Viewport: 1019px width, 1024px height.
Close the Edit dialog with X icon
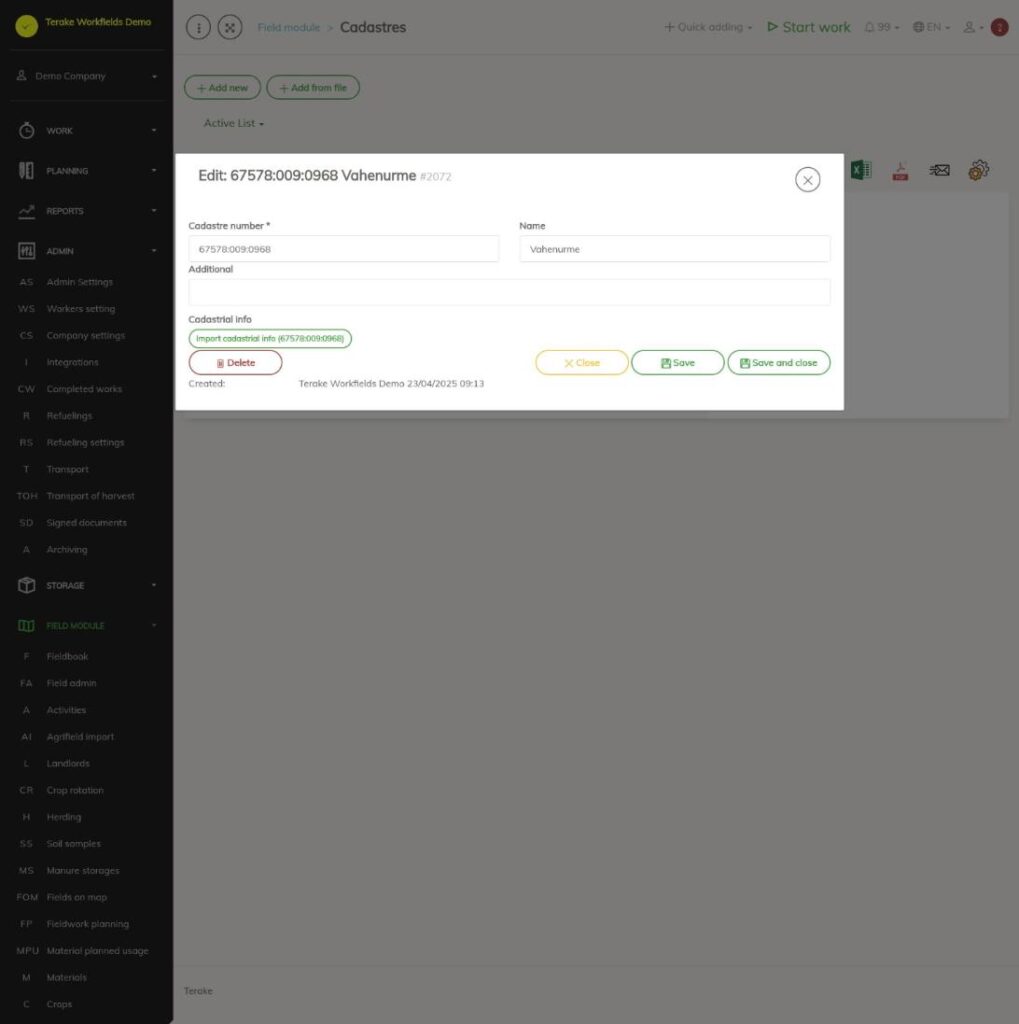coord(807,180)
